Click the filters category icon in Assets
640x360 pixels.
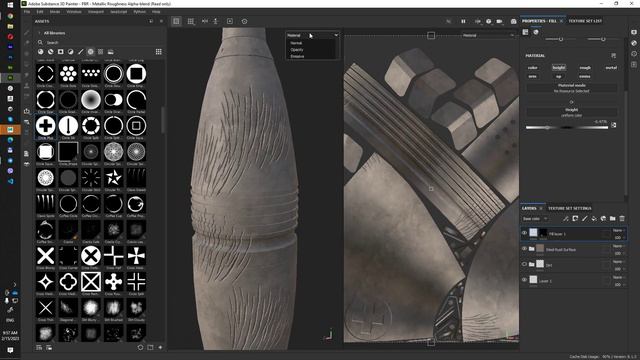tap(71, 52)
